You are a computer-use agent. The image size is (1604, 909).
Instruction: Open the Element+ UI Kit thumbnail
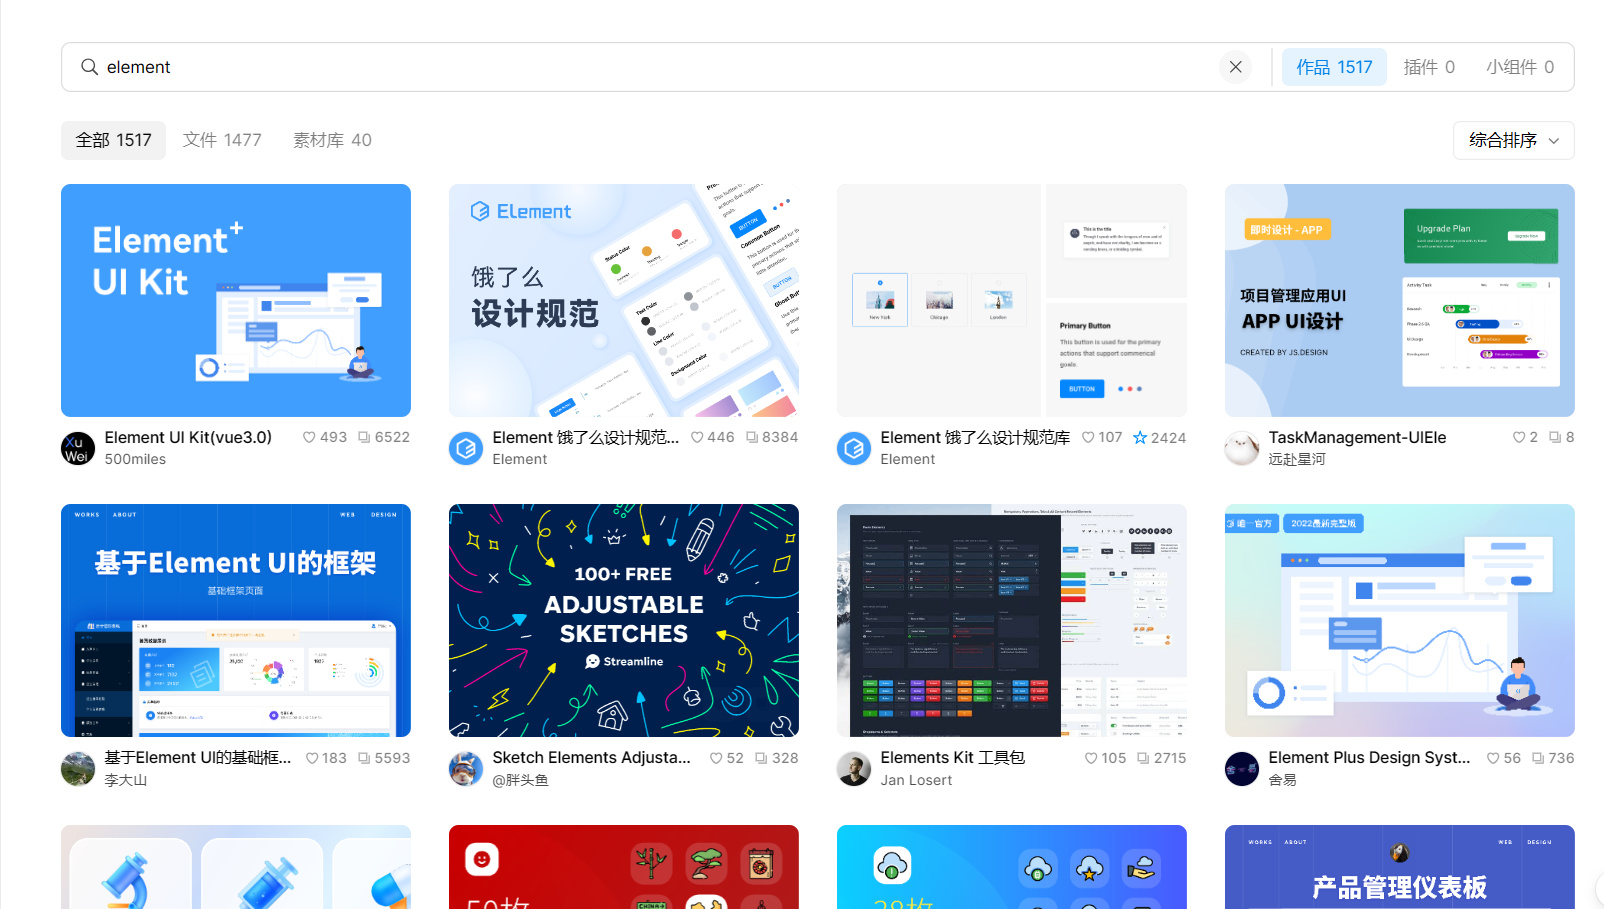[236, 300]
